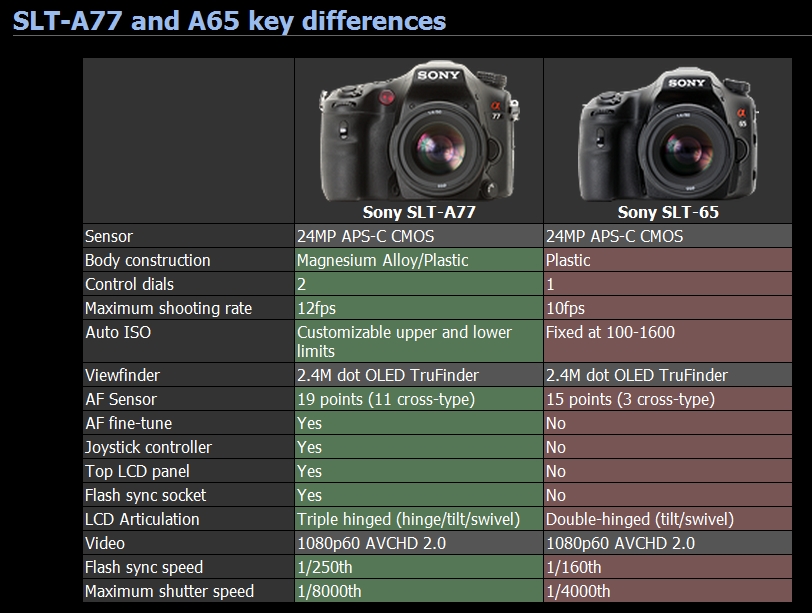Click the "Magnesium Alloy/Plastic" cell
The image size is (812, 613).
point(419,260)
